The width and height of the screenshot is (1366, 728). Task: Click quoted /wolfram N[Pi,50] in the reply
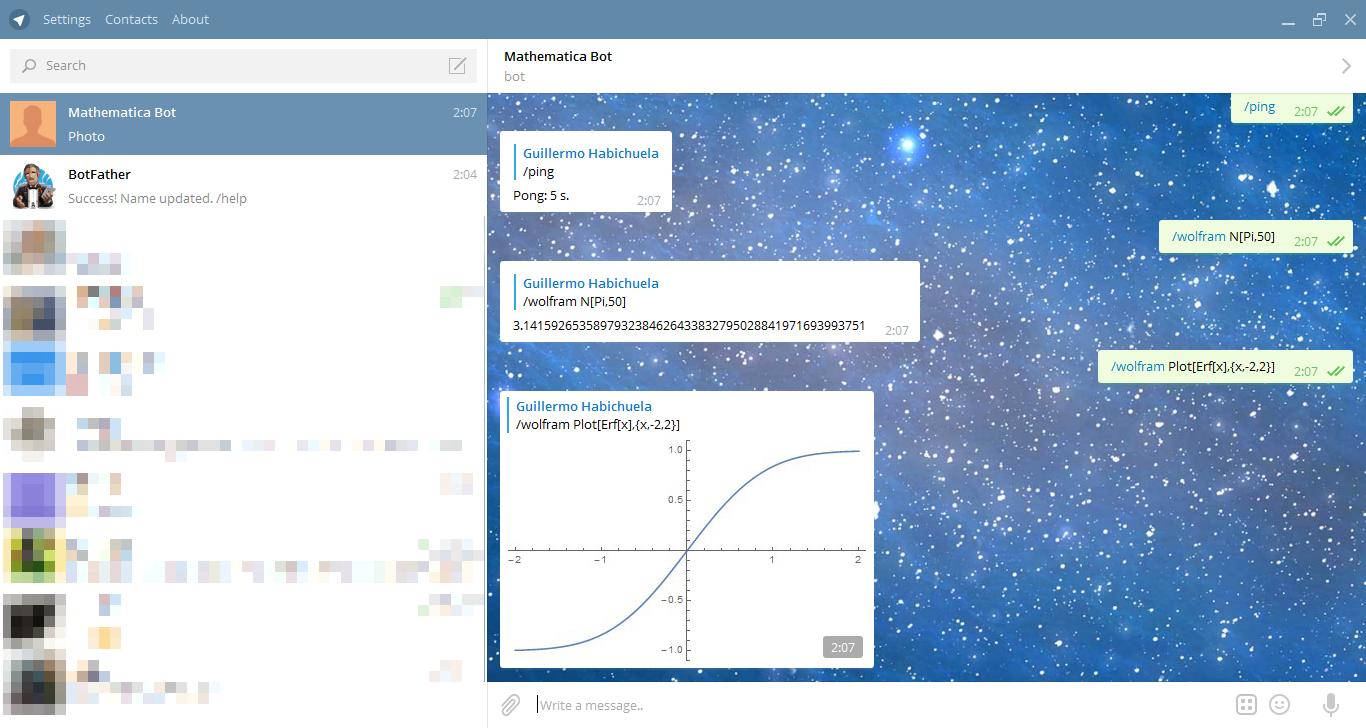click(575, 302)
